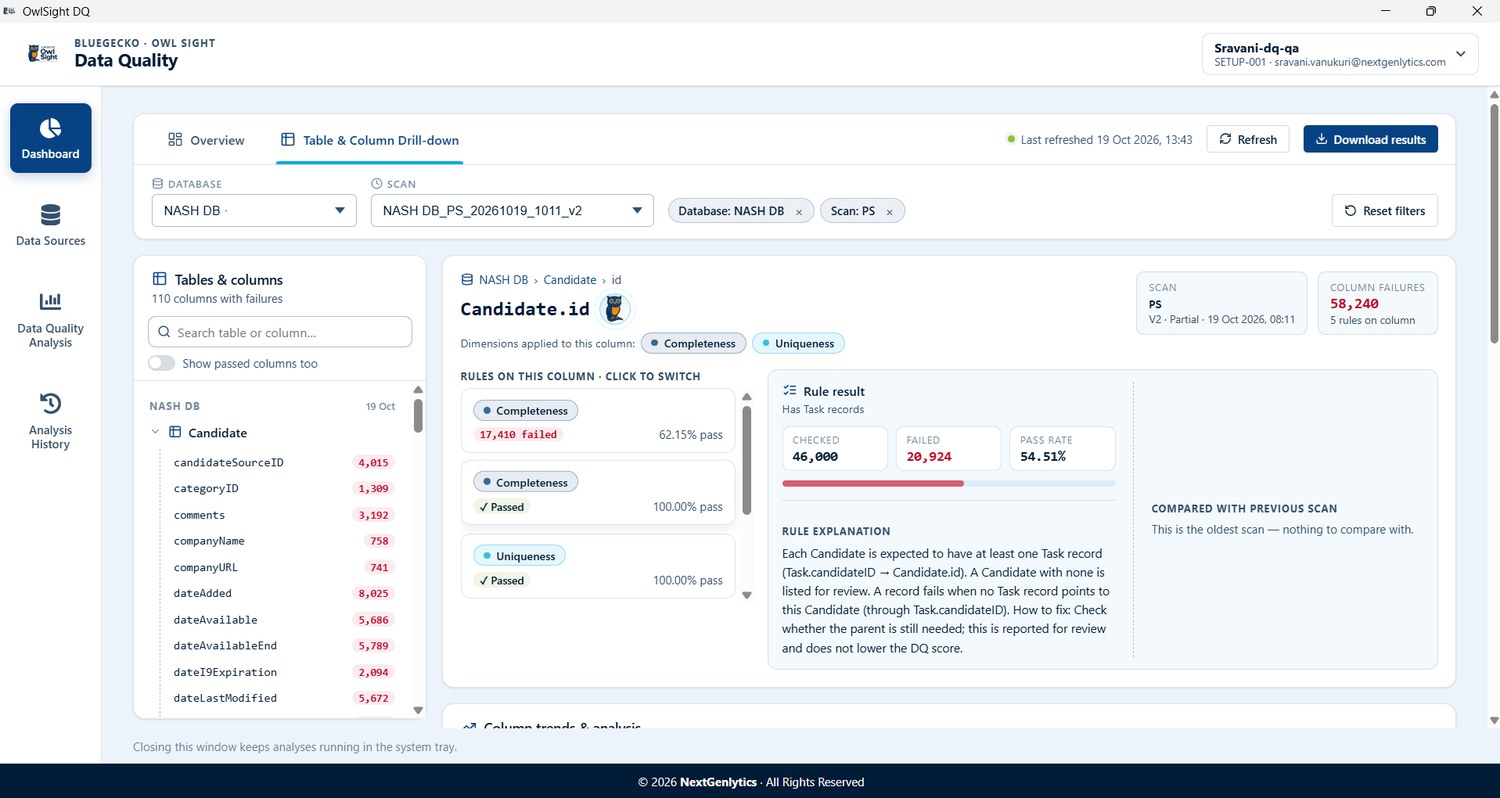Click Reset filters button

click(1385, 211)
